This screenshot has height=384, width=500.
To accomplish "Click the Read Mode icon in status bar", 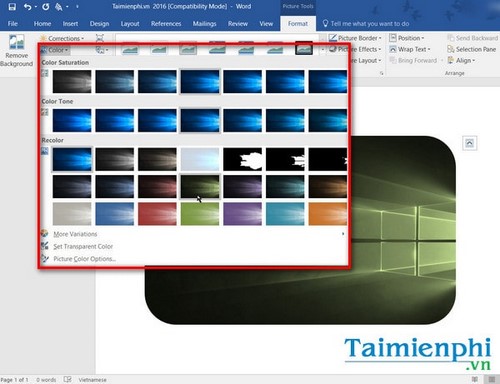I will tap(475, 379).
